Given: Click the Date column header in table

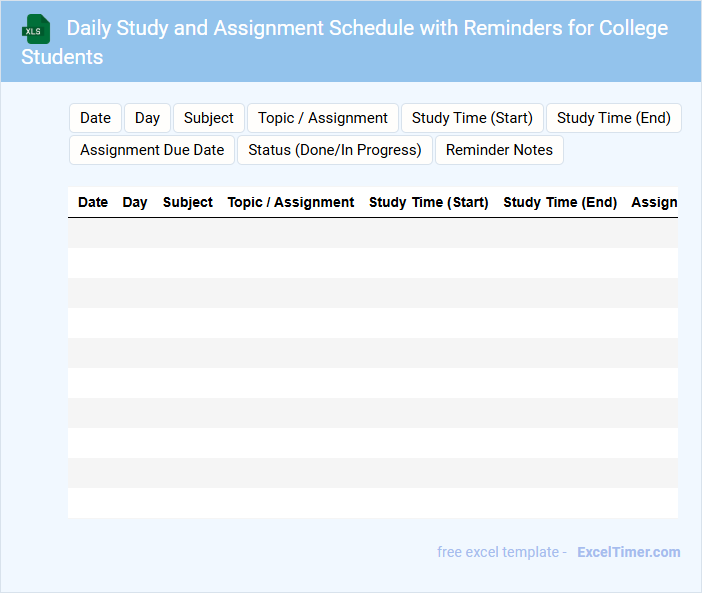Looking at the screenshot, I should pos(93,202).
